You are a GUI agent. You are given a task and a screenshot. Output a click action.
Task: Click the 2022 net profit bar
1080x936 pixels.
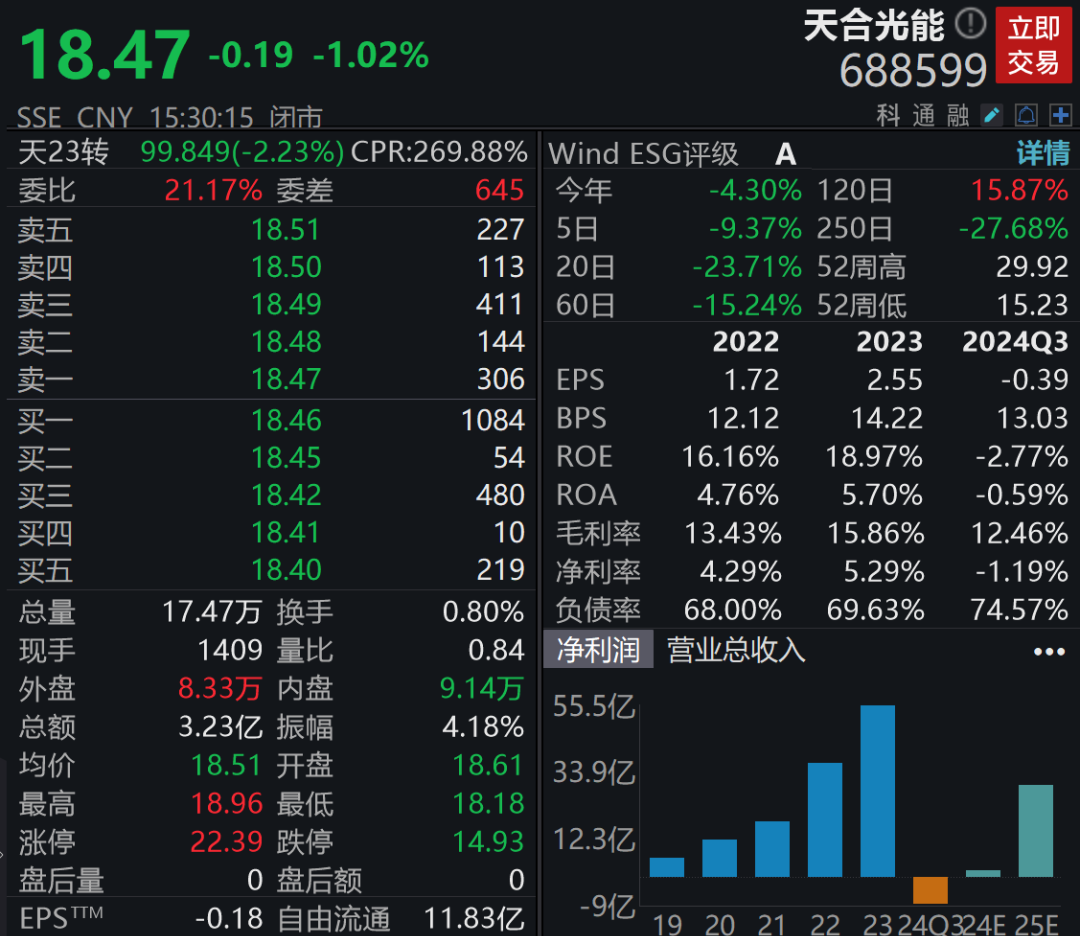[x=825, y=820]
